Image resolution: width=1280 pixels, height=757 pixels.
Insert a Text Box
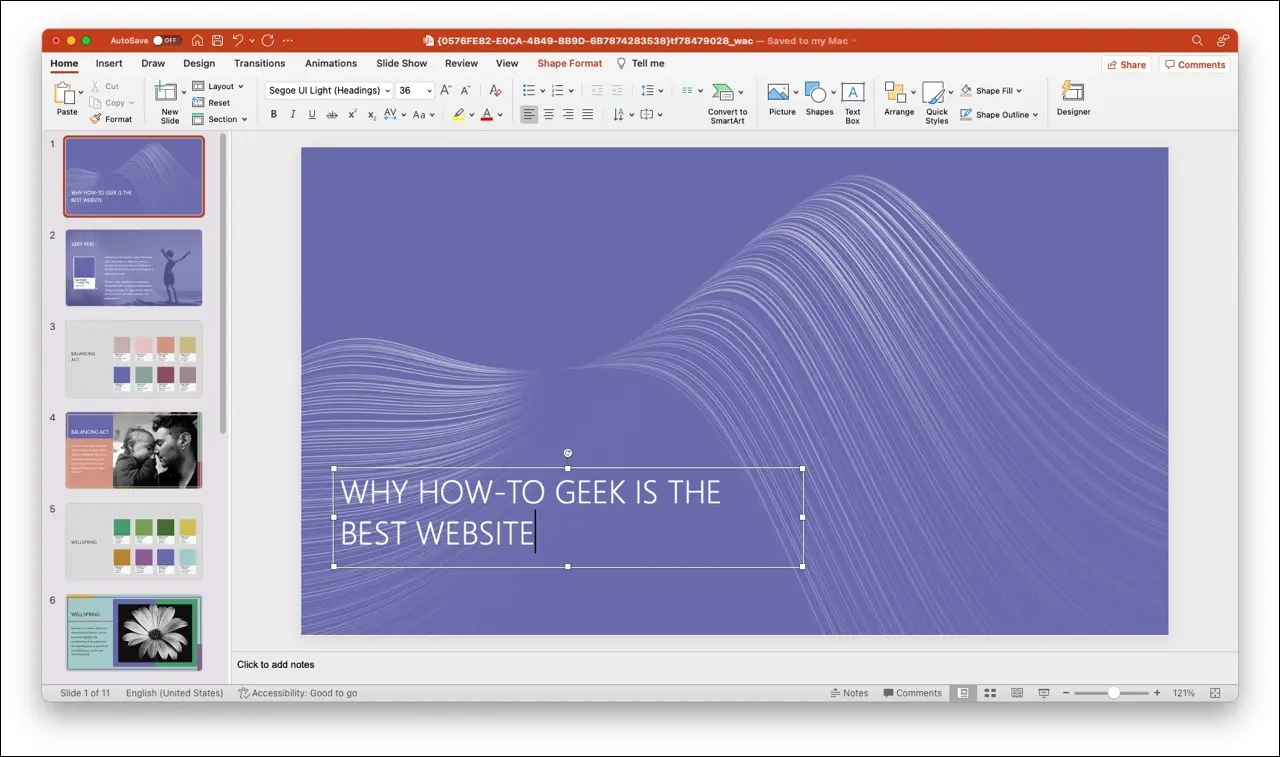click(x=852, y=103)
